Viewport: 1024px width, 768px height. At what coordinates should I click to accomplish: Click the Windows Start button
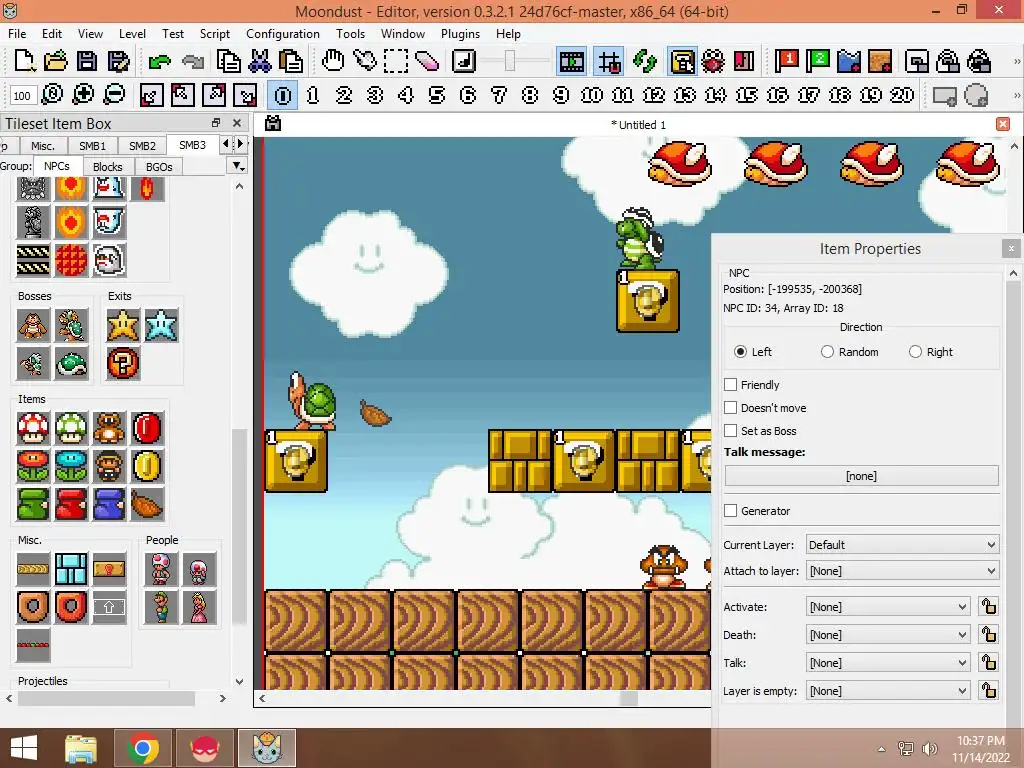pos(24,749)
